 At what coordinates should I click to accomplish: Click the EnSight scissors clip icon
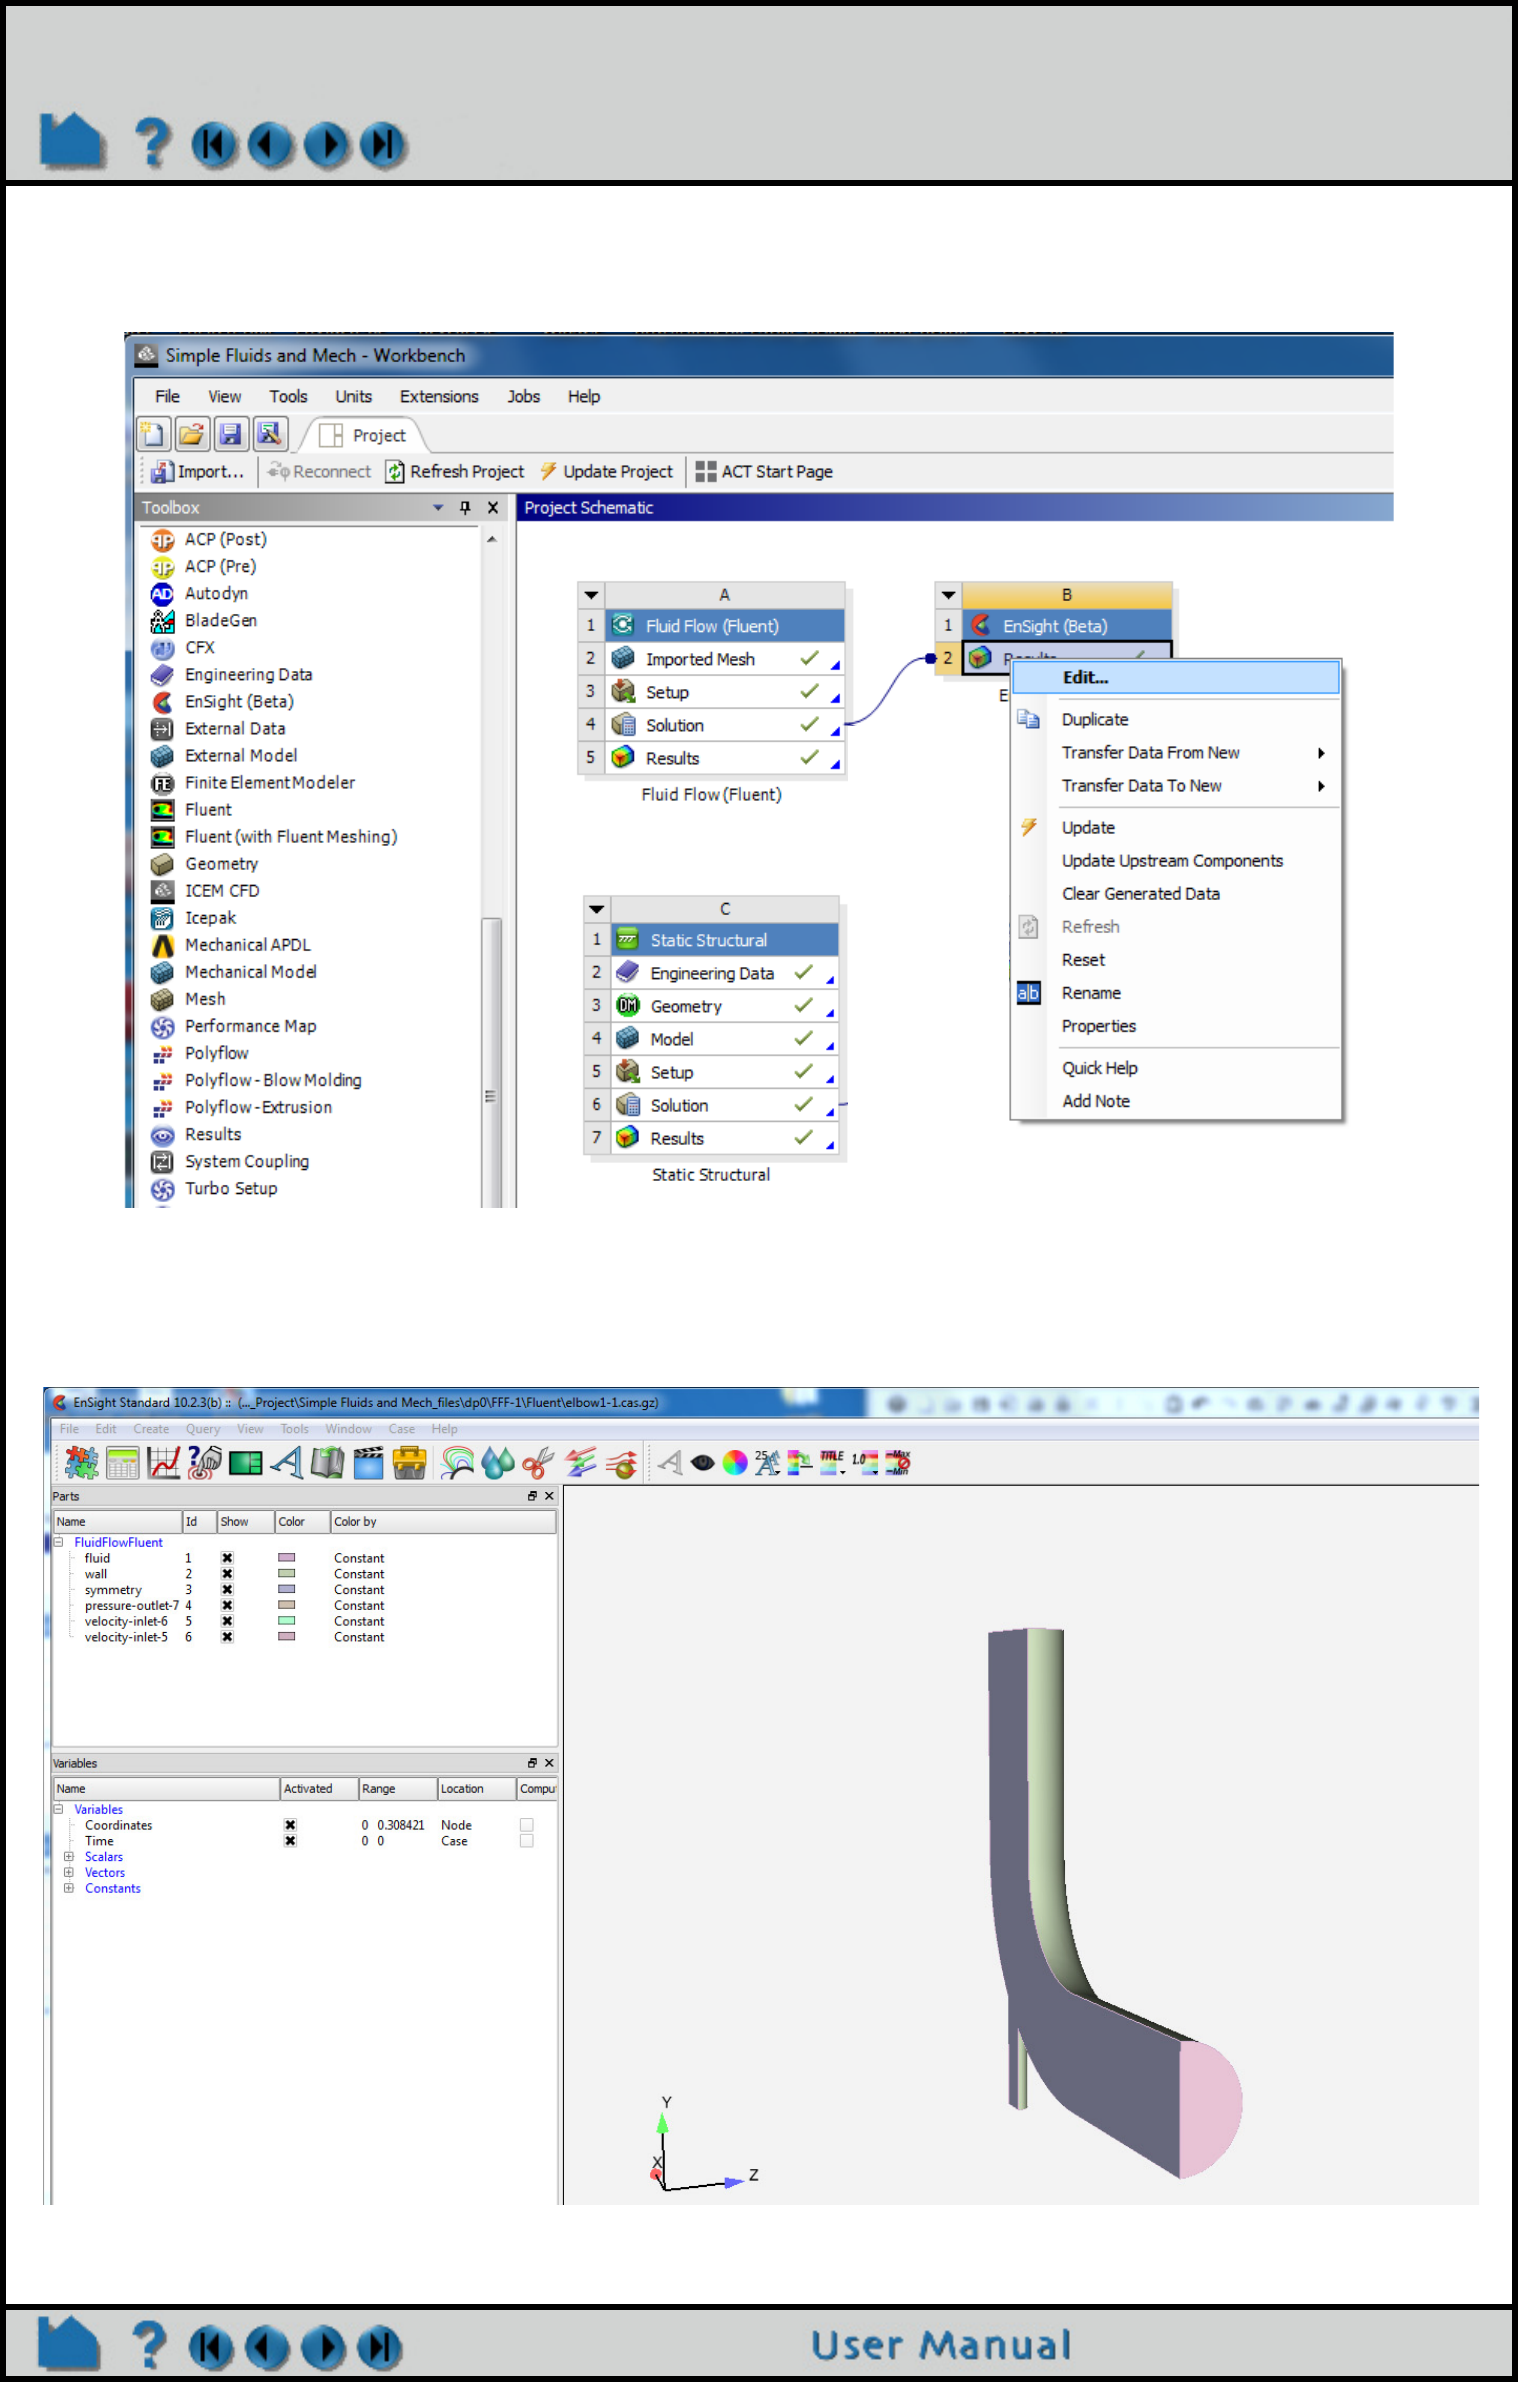coord(538,1463)
